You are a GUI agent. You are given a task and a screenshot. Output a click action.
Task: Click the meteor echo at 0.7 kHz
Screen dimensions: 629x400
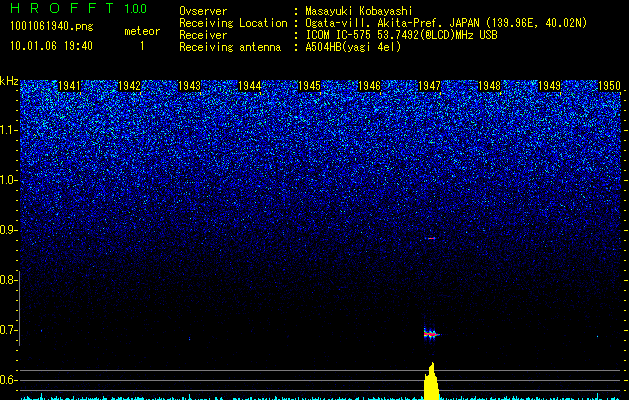click(x=431, y=333)
